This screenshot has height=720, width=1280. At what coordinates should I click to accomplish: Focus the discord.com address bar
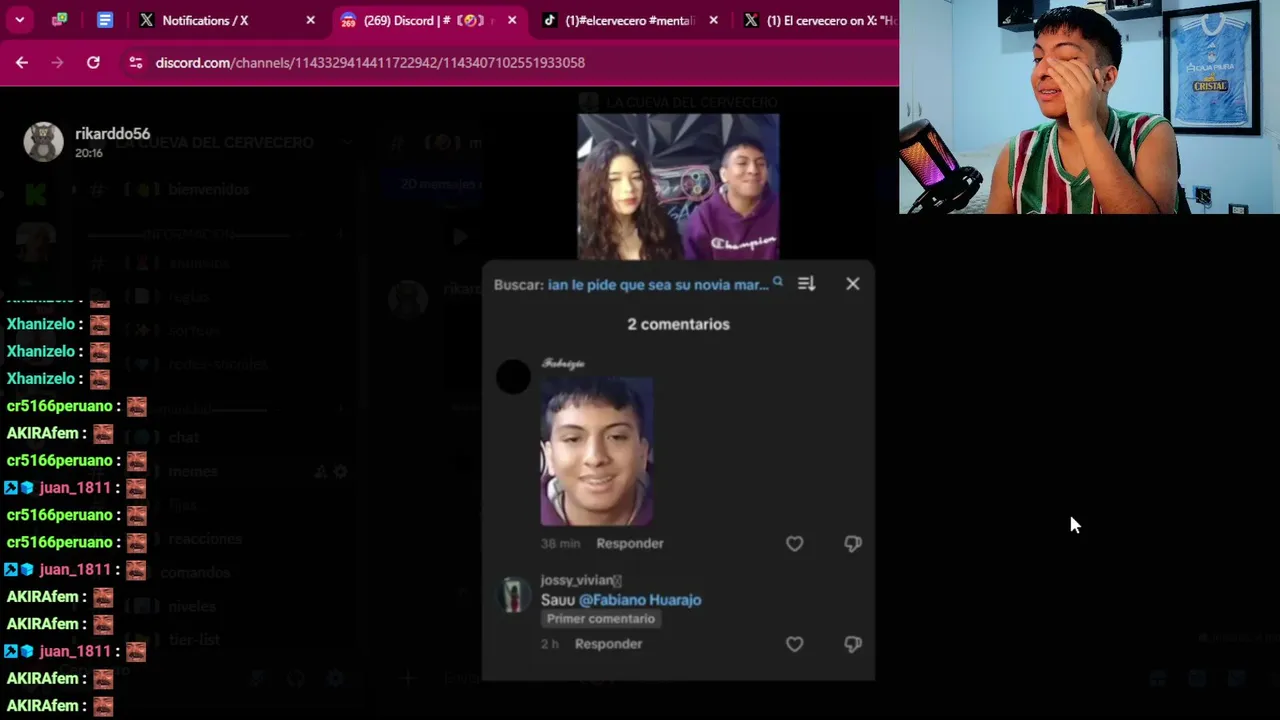tap(370, 62)
